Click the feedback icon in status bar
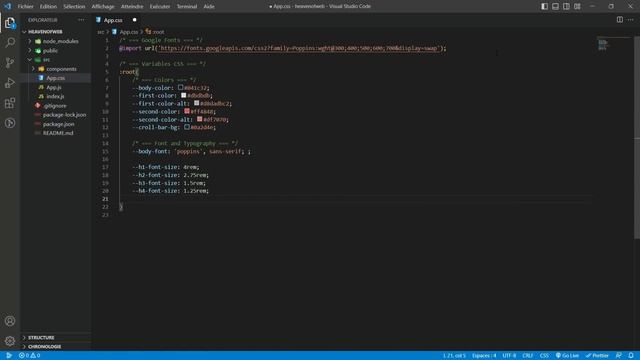 tap(619, 356)
